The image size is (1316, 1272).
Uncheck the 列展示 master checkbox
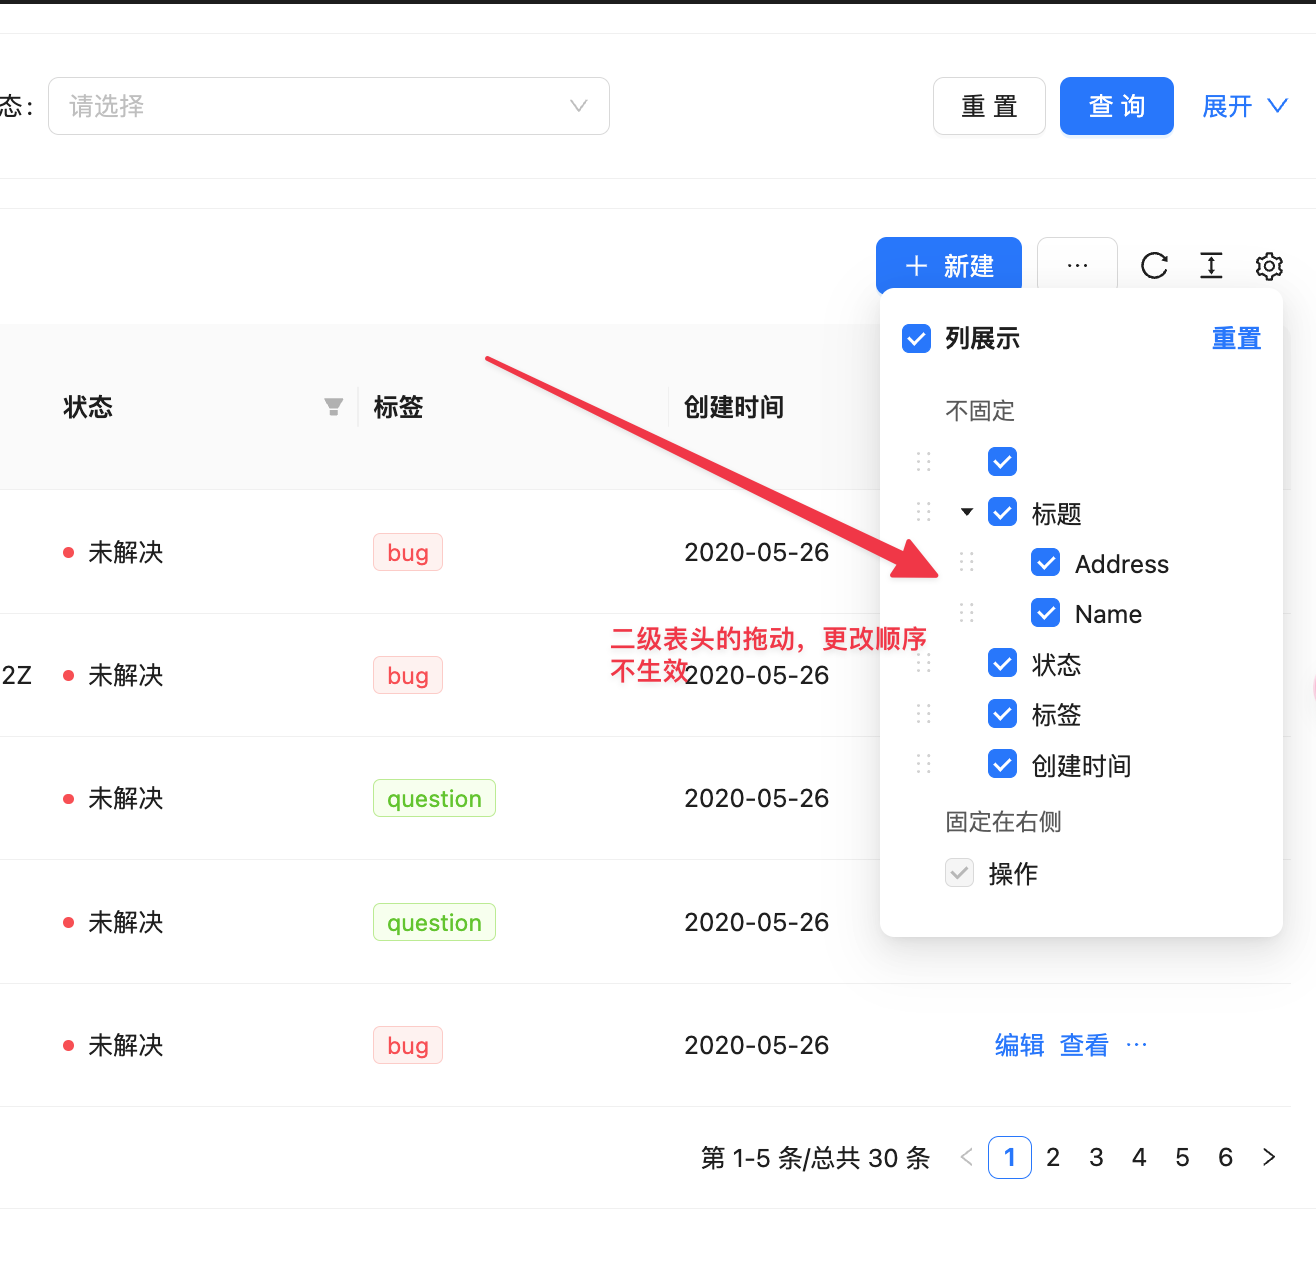point(915,338)
